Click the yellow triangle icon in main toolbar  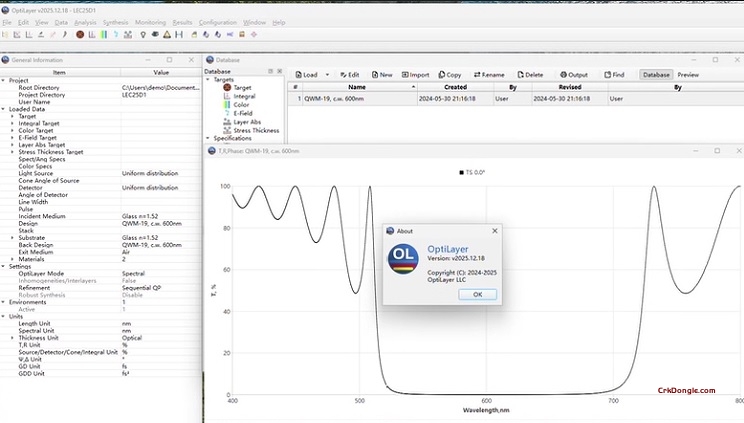coord(167,35)
